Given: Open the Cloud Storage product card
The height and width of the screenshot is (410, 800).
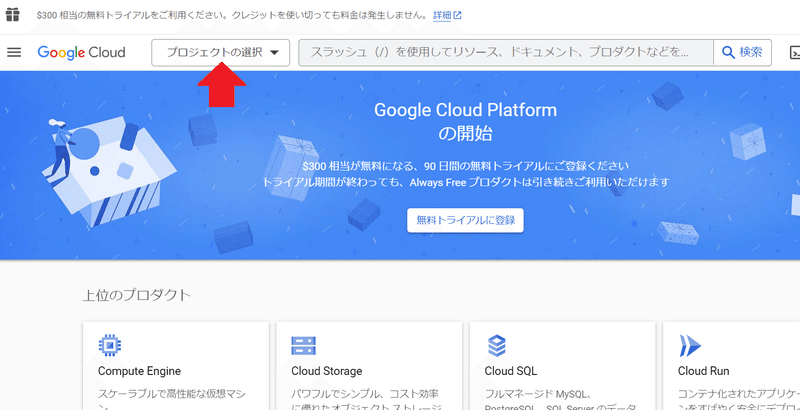Looking at the screenshot, I should 369,366.
